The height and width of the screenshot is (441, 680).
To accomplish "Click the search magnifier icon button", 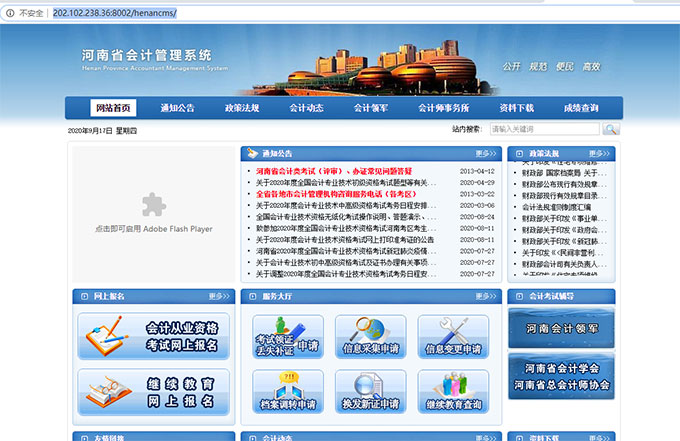I will 611,129.
